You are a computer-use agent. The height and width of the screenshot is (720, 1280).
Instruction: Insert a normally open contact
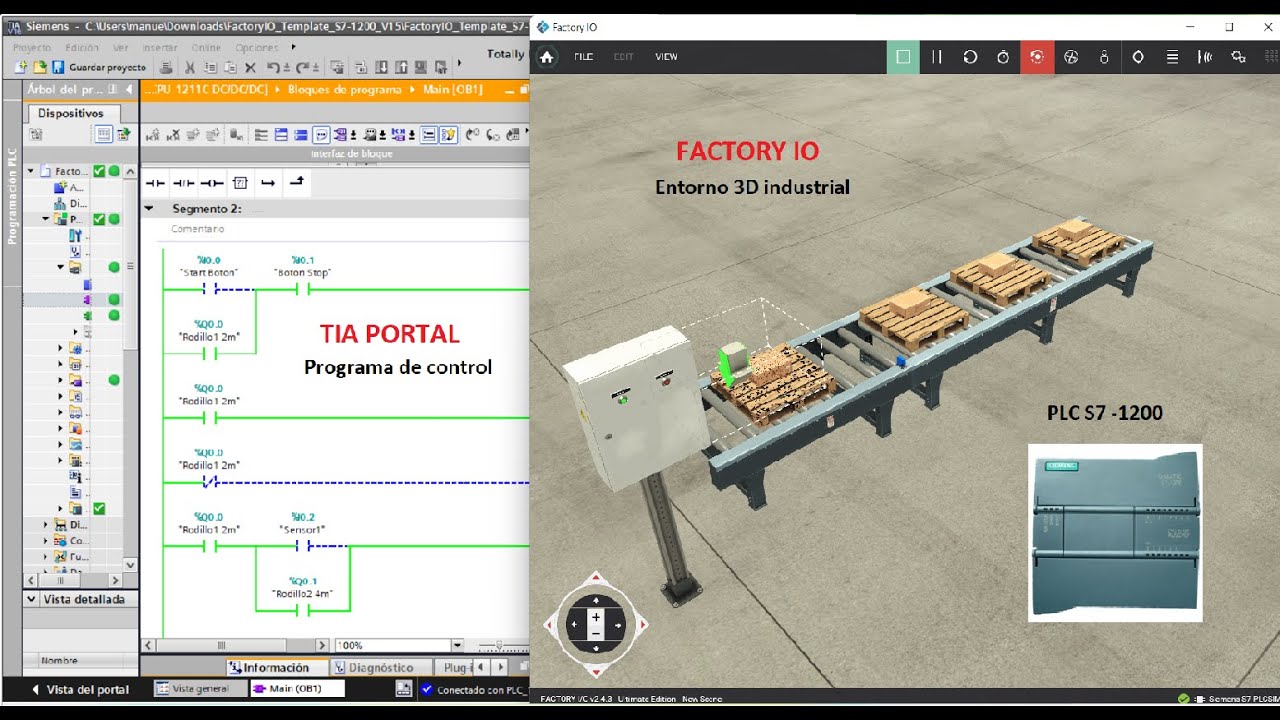155,183
